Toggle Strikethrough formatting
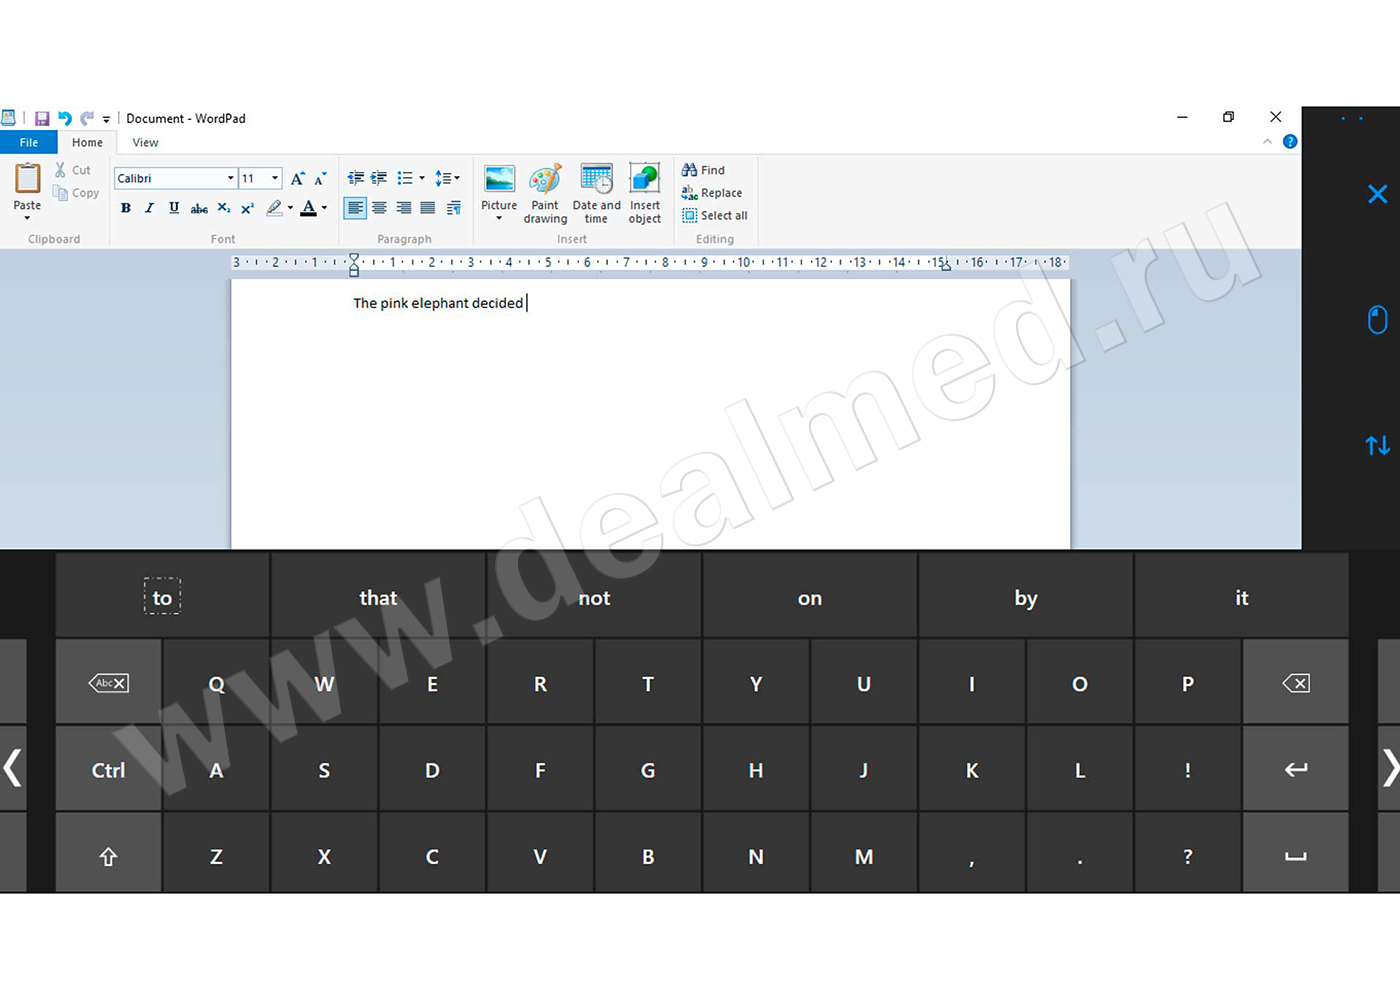1400x1000 pixels. [199, 208]
